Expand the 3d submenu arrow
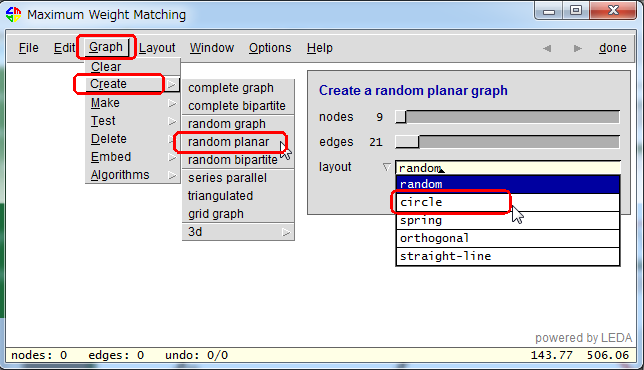 (286, 232)
